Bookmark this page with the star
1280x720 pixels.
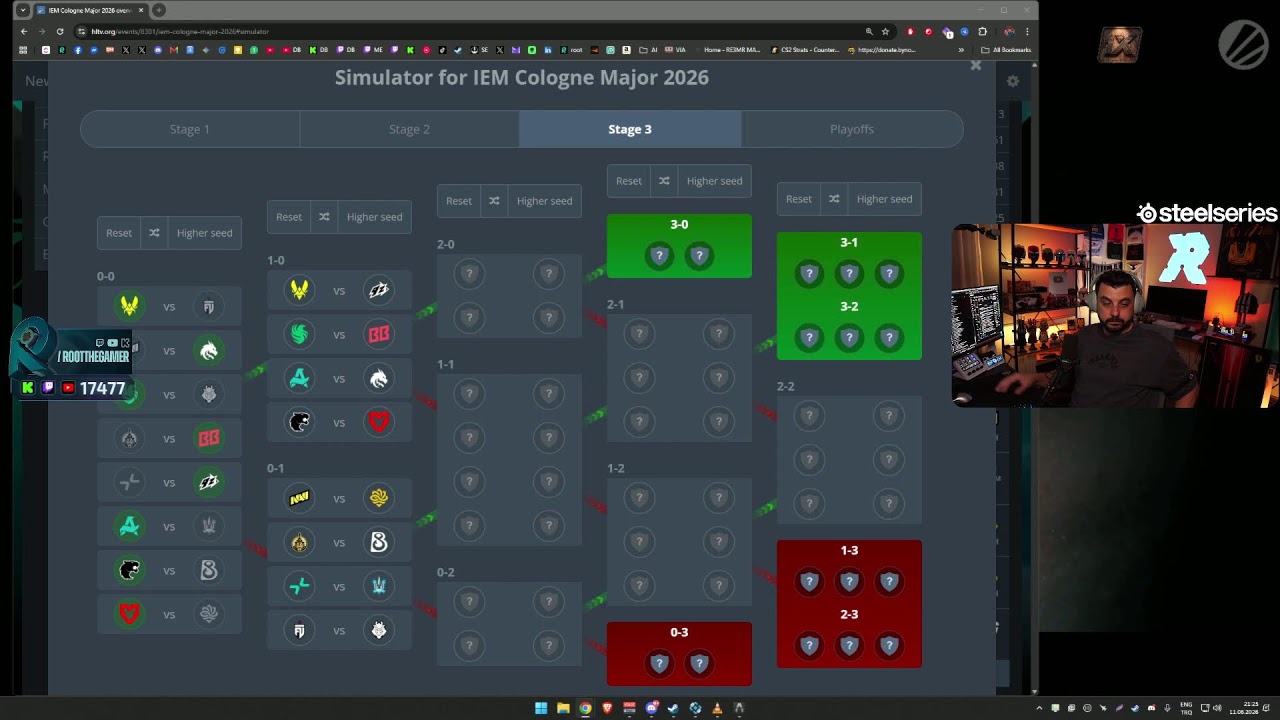(x=885, y=31)
